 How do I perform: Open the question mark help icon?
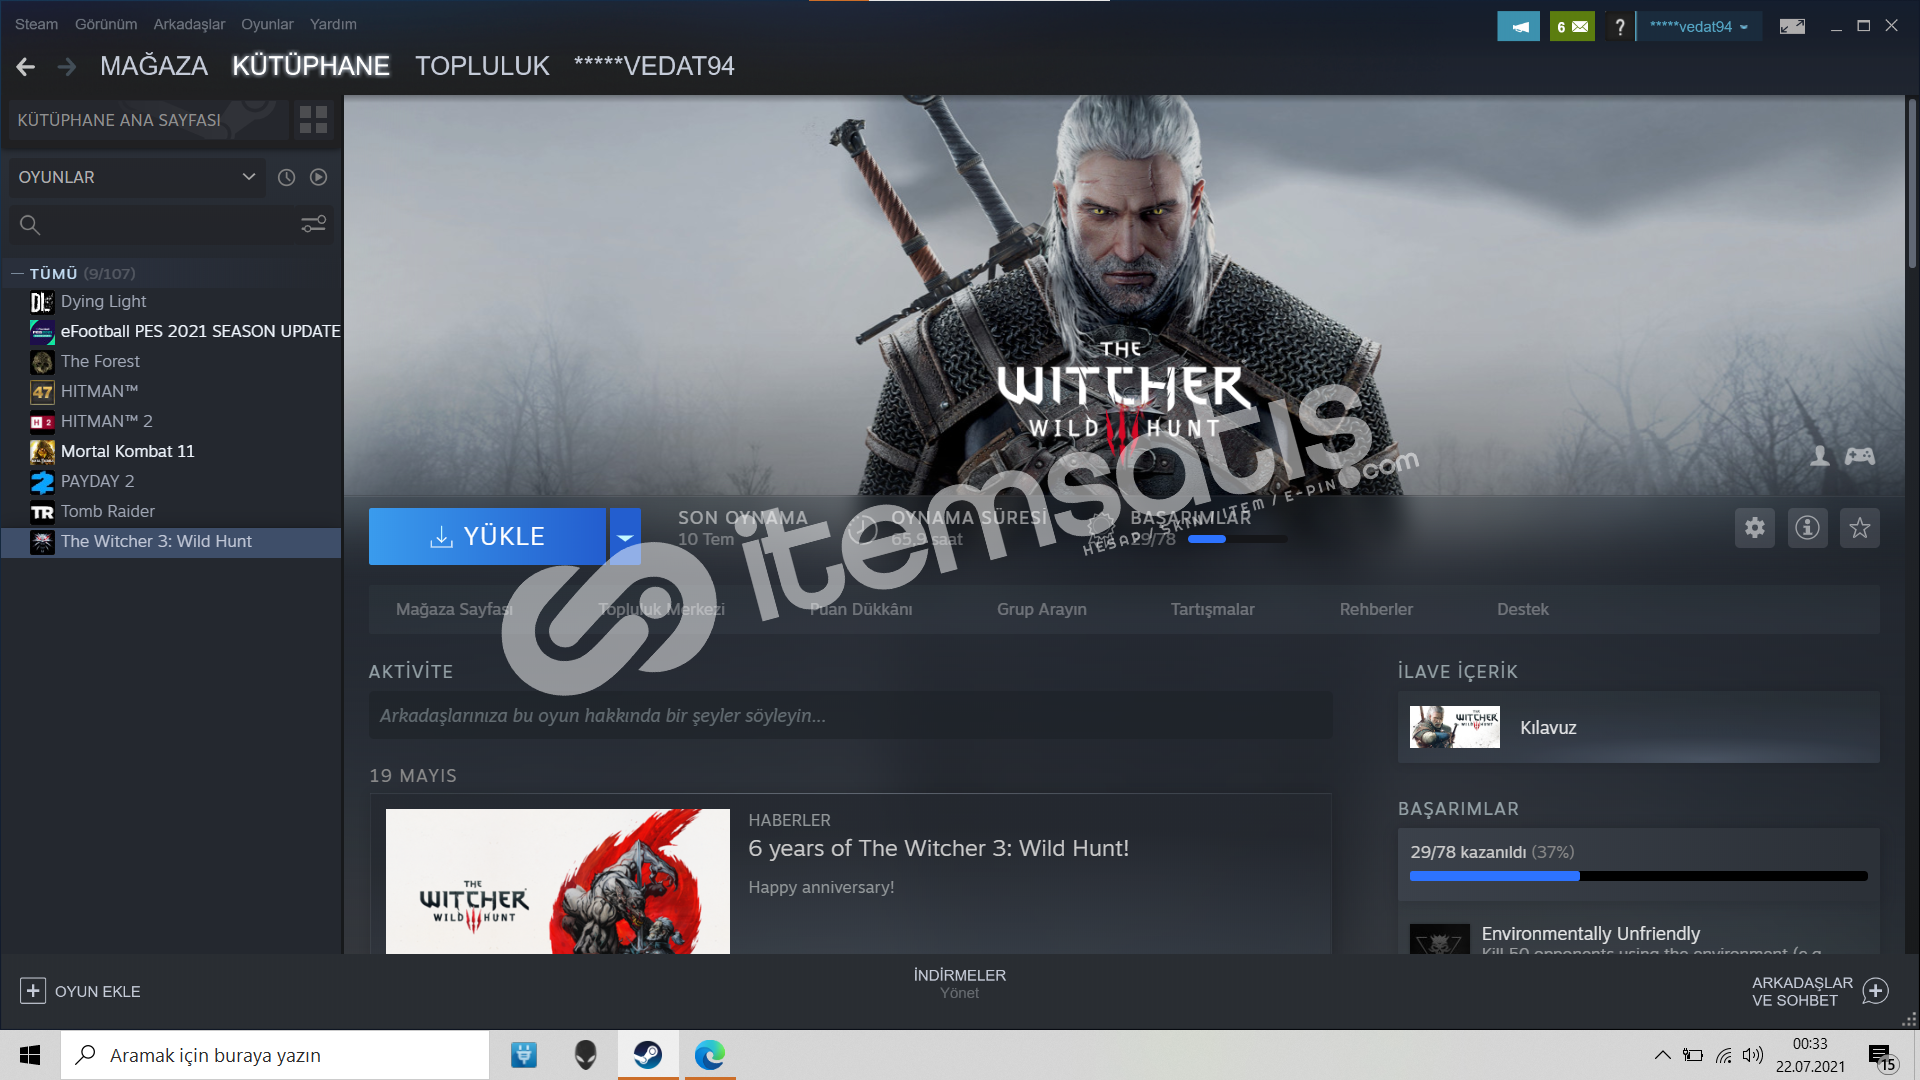click(1619, 27)
